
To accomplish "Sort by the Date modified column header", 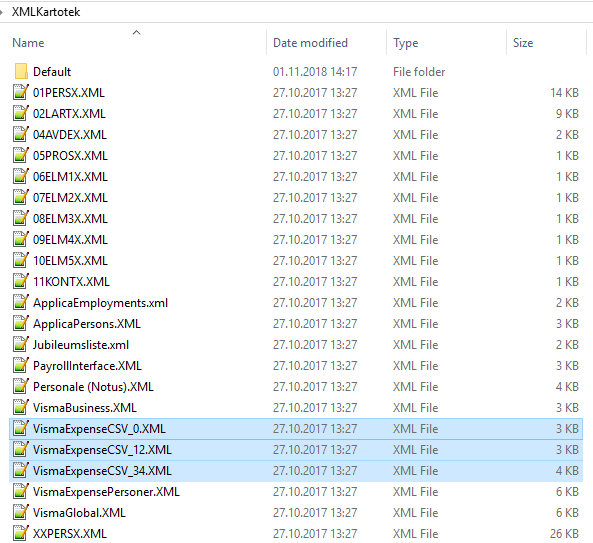I will 310,43.
